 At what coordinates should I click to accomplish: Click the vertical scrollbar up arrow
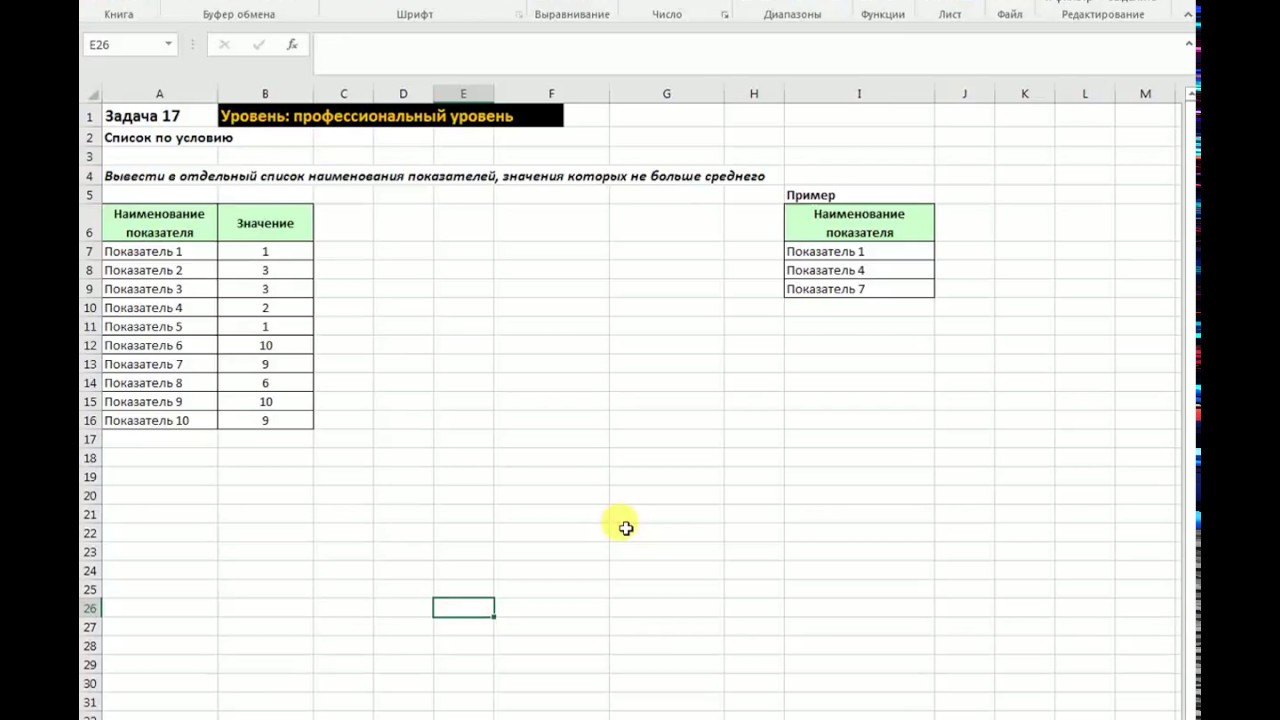(x=1190, y=94)
